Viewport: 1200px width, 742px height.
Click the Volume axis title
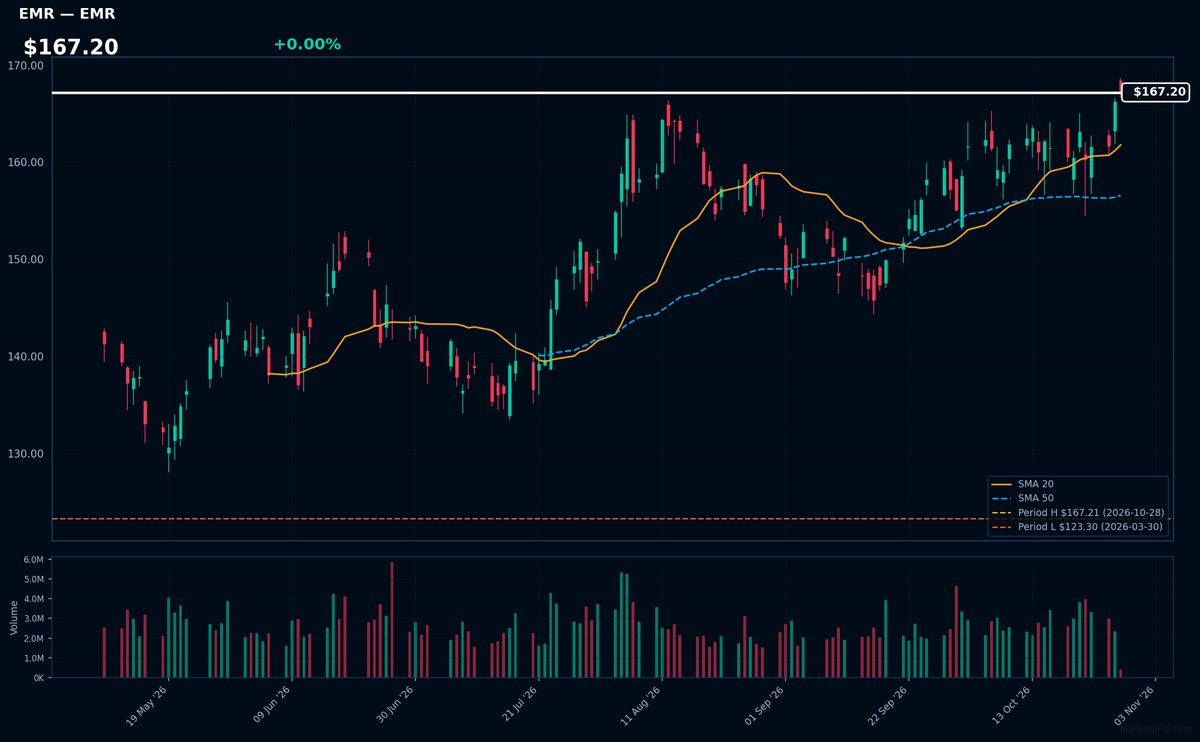[14, 617]
